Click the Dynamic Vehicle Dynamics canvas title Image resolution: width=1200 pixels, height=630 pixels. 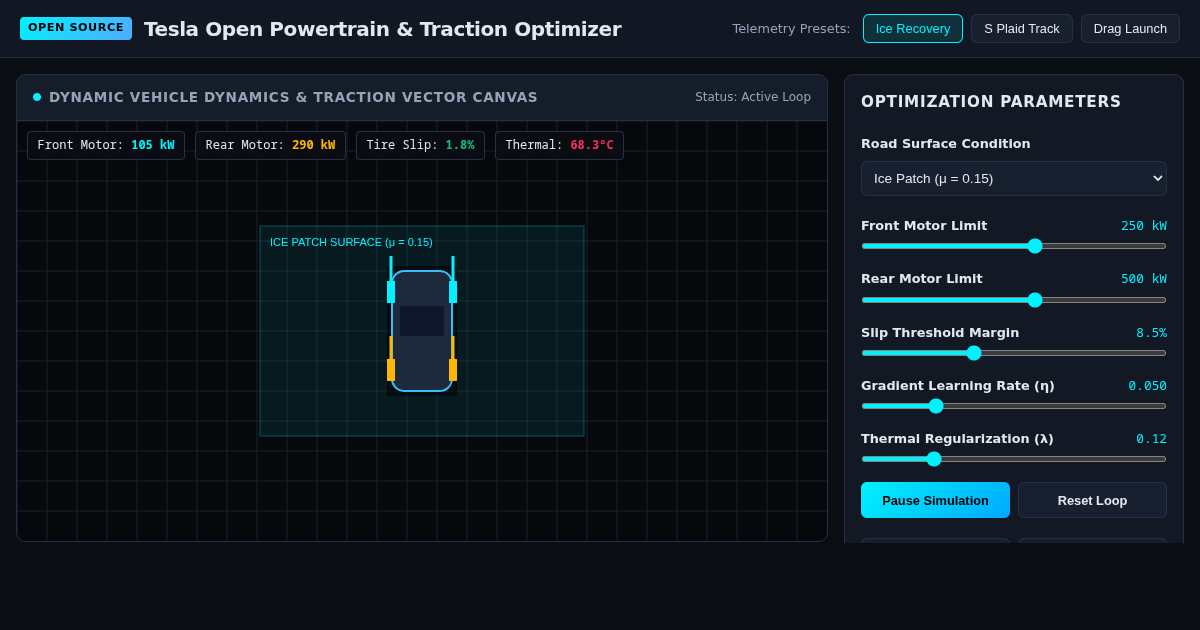[293, 97]
